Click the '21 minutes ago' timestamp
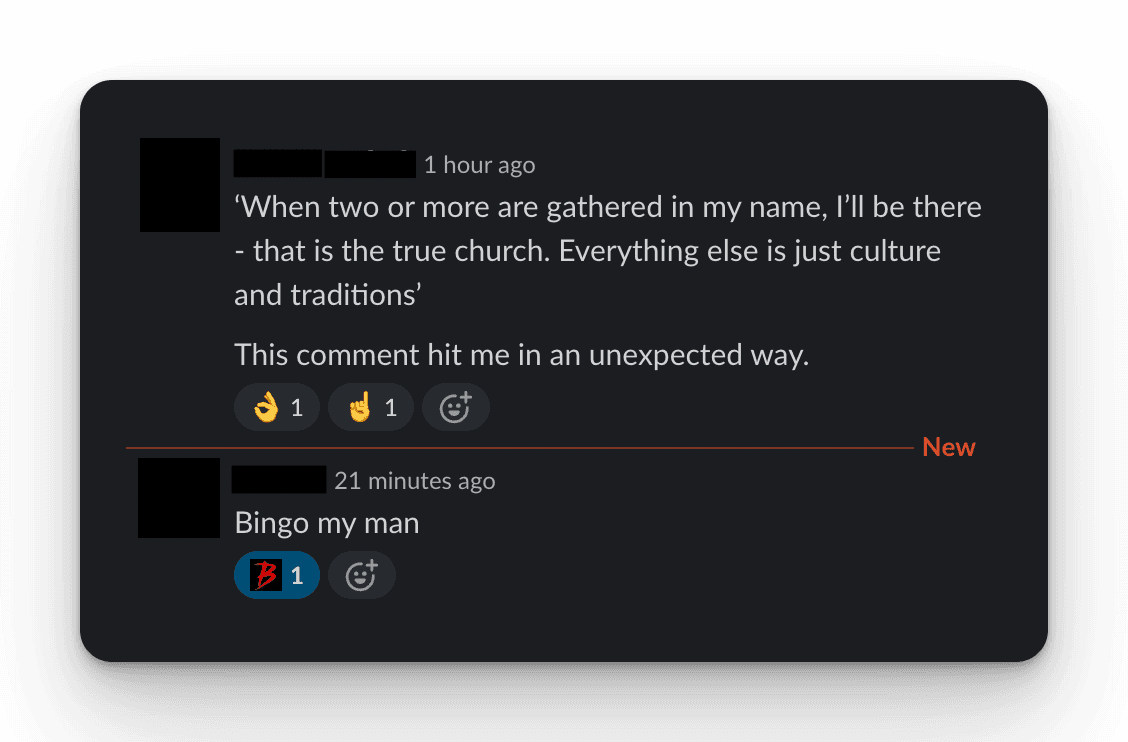1128x742 pixels. point(414,481)
